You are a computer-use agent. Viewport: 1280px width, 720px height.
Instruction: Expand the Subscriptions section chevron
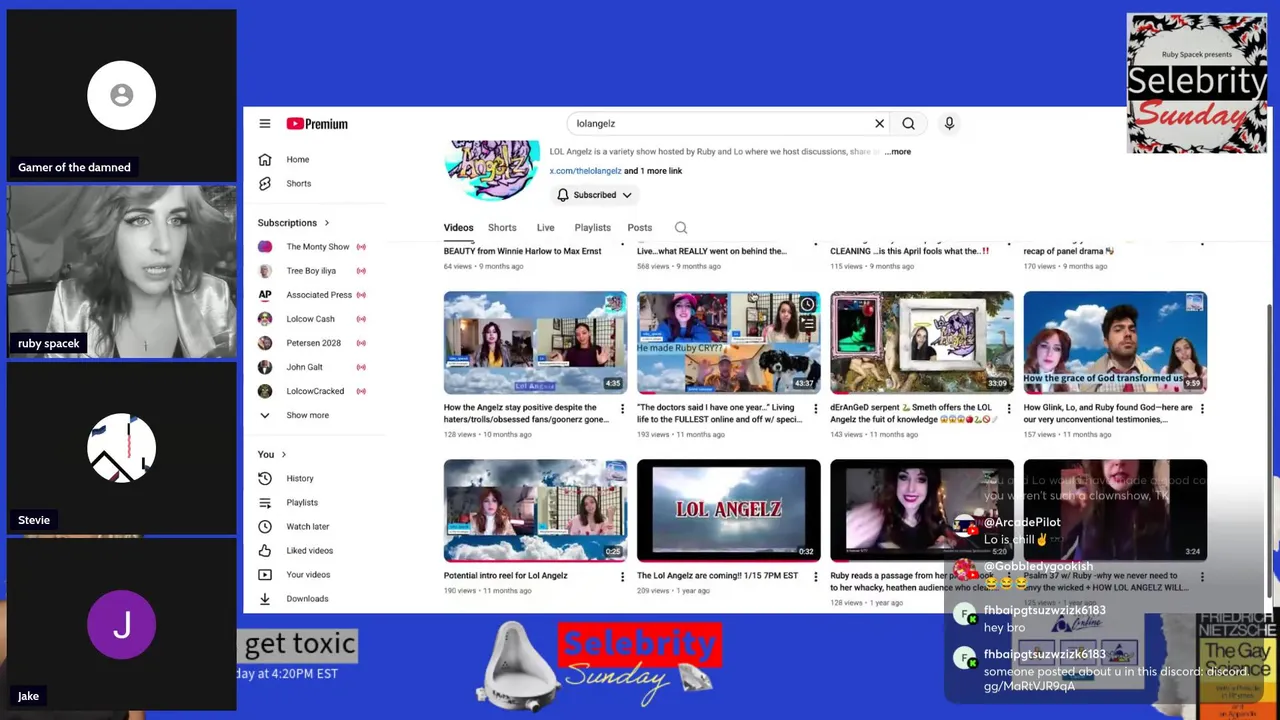(x=326, y=223)
